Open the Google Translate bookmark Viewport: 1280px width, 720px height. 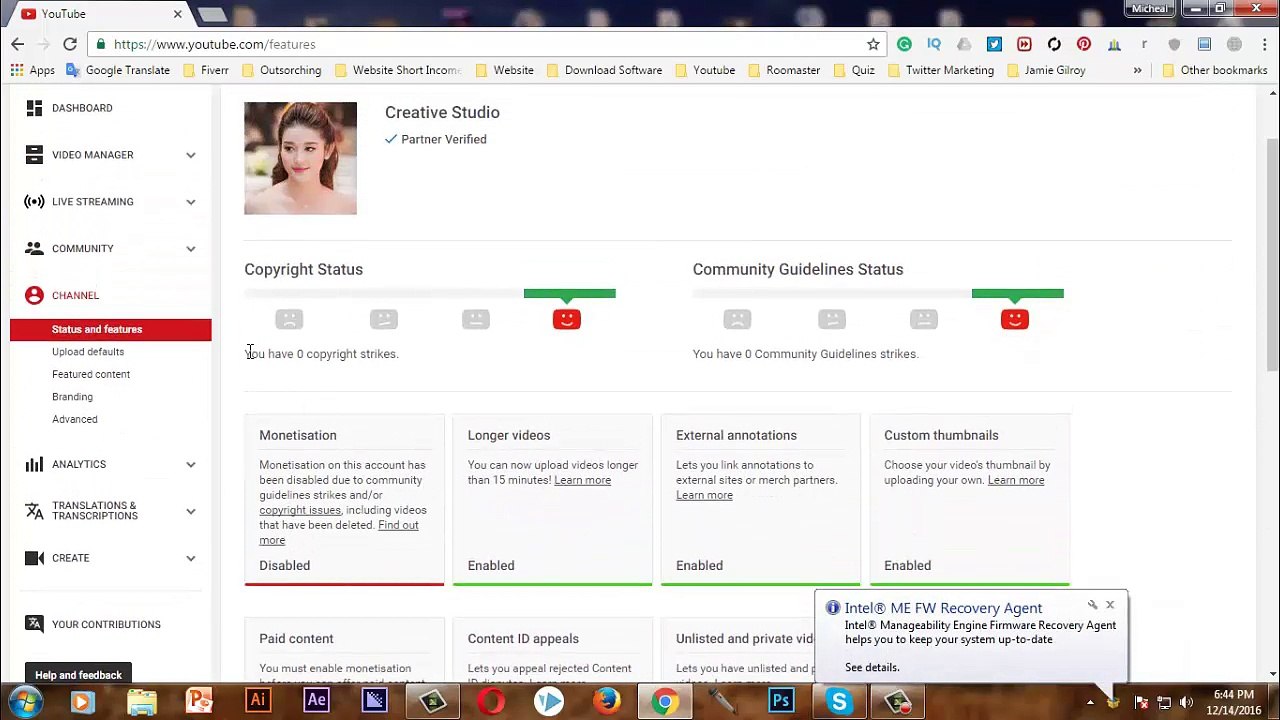(x=118, y=70)
